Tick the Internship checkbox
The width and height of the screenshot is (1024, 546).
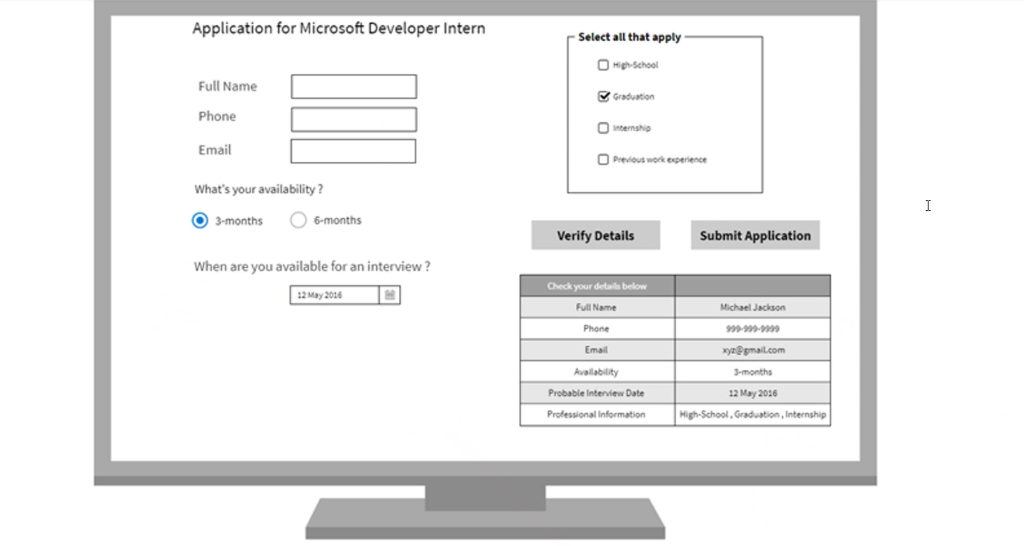603,128
